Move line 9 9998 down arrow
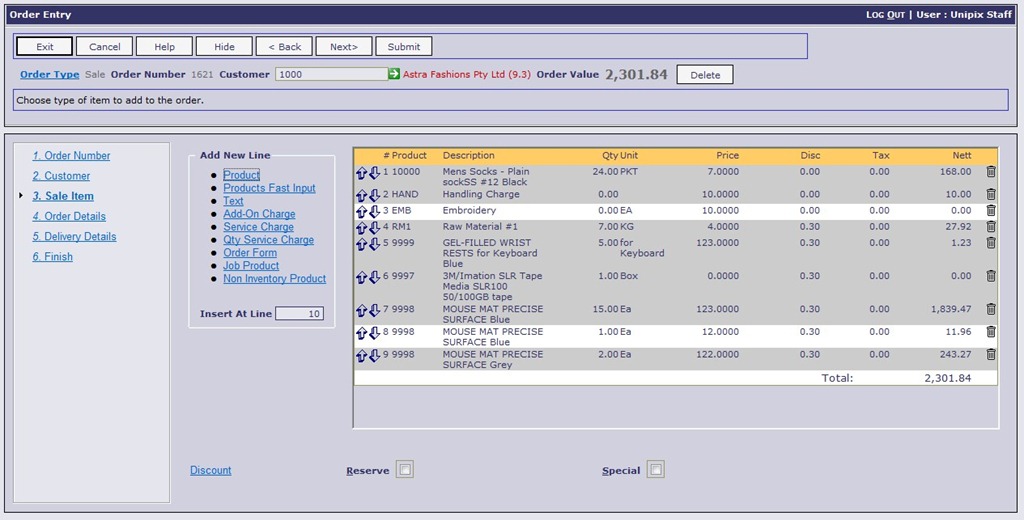The image size is (1024, 520). click(x=374, y=356)
